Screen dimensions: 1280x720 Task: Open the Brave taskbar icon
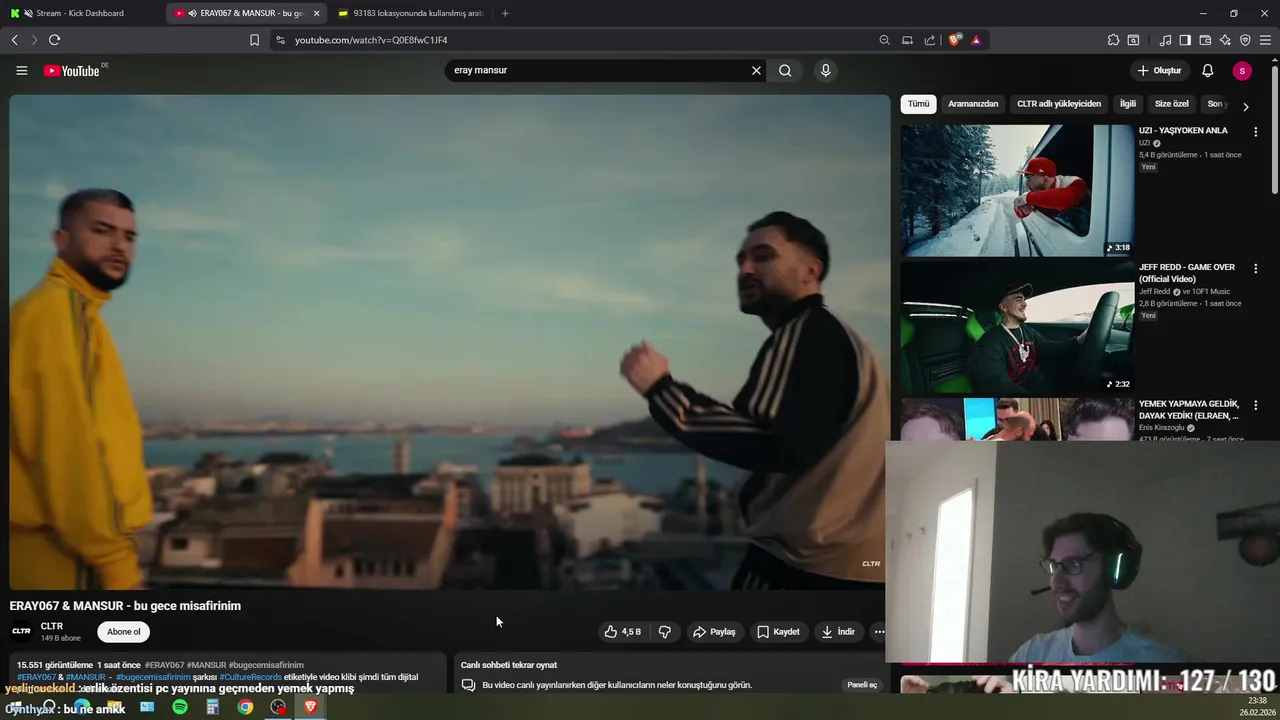[x=310, y=707]
